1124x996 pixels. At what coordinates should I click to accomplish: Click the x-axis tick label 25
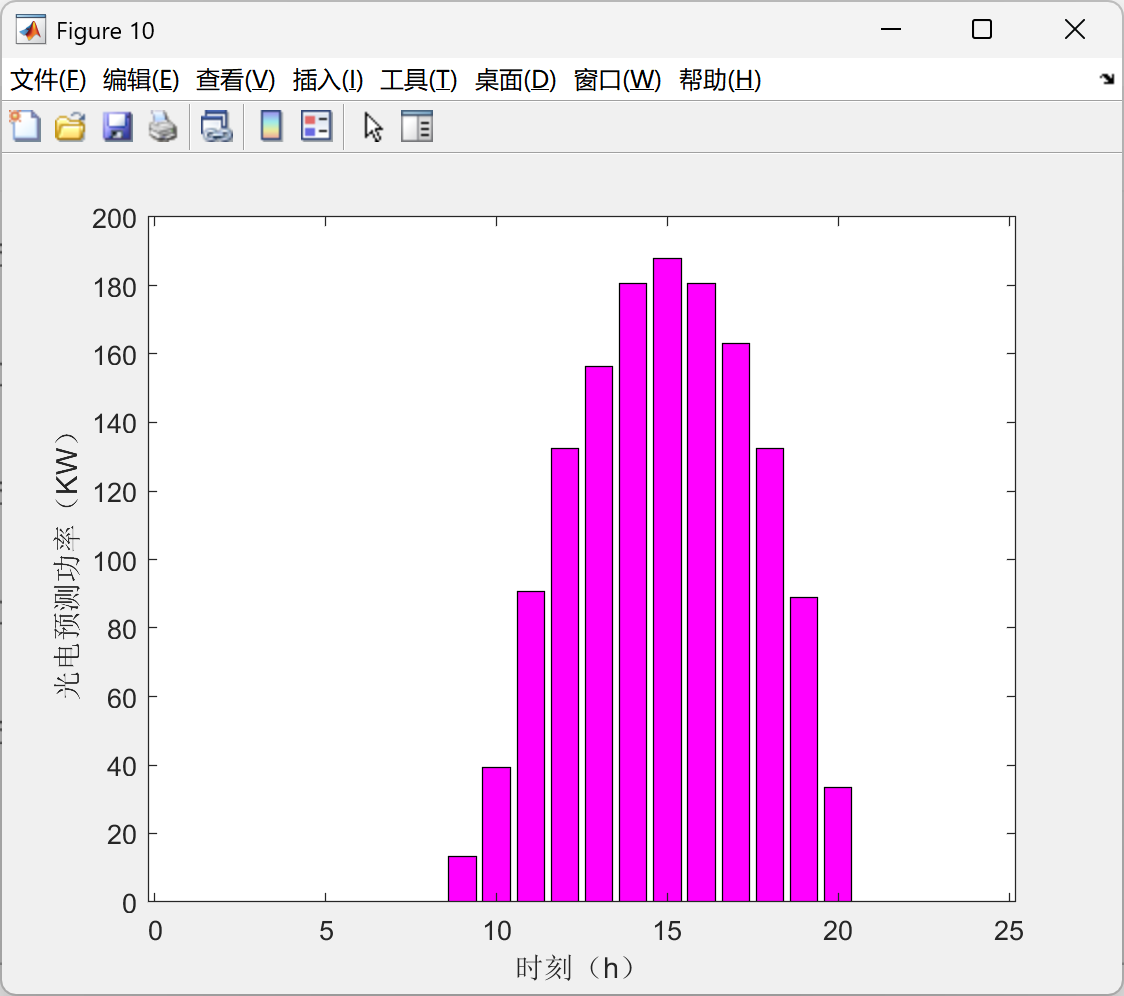[x=1009, y=931]
